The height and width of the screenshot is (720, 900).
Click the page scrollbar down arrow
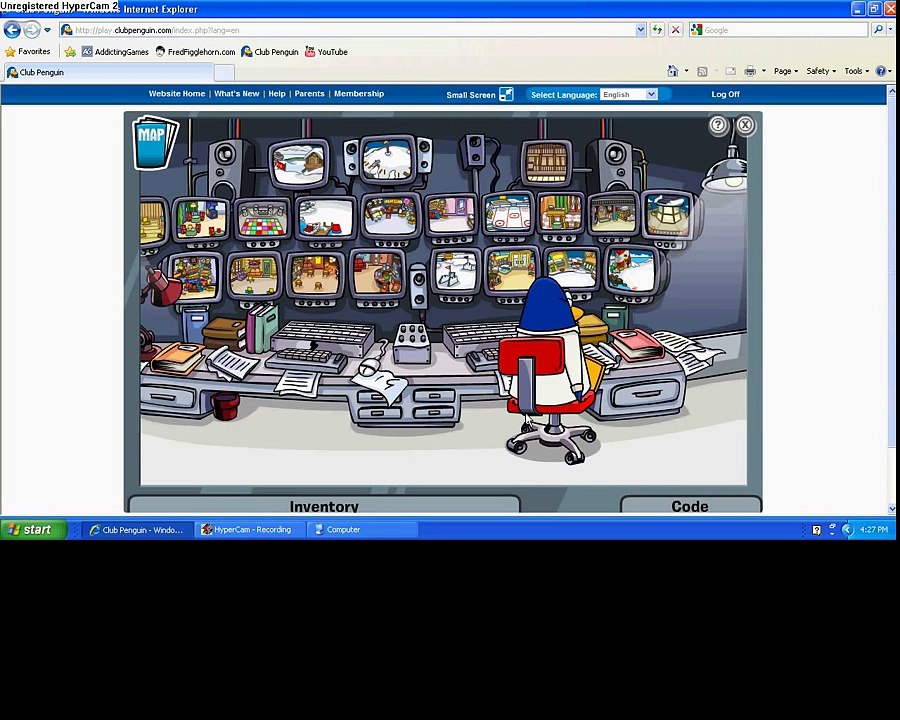[892, 508]
